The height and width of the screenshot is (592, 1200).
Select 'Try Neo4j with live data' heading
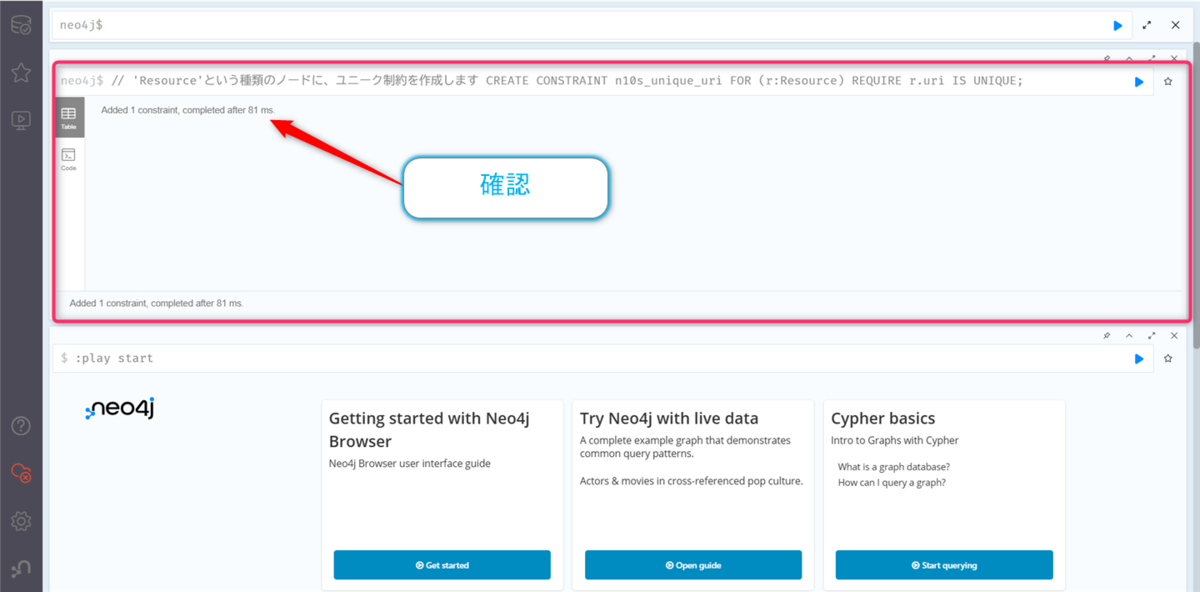pos(669,418)
